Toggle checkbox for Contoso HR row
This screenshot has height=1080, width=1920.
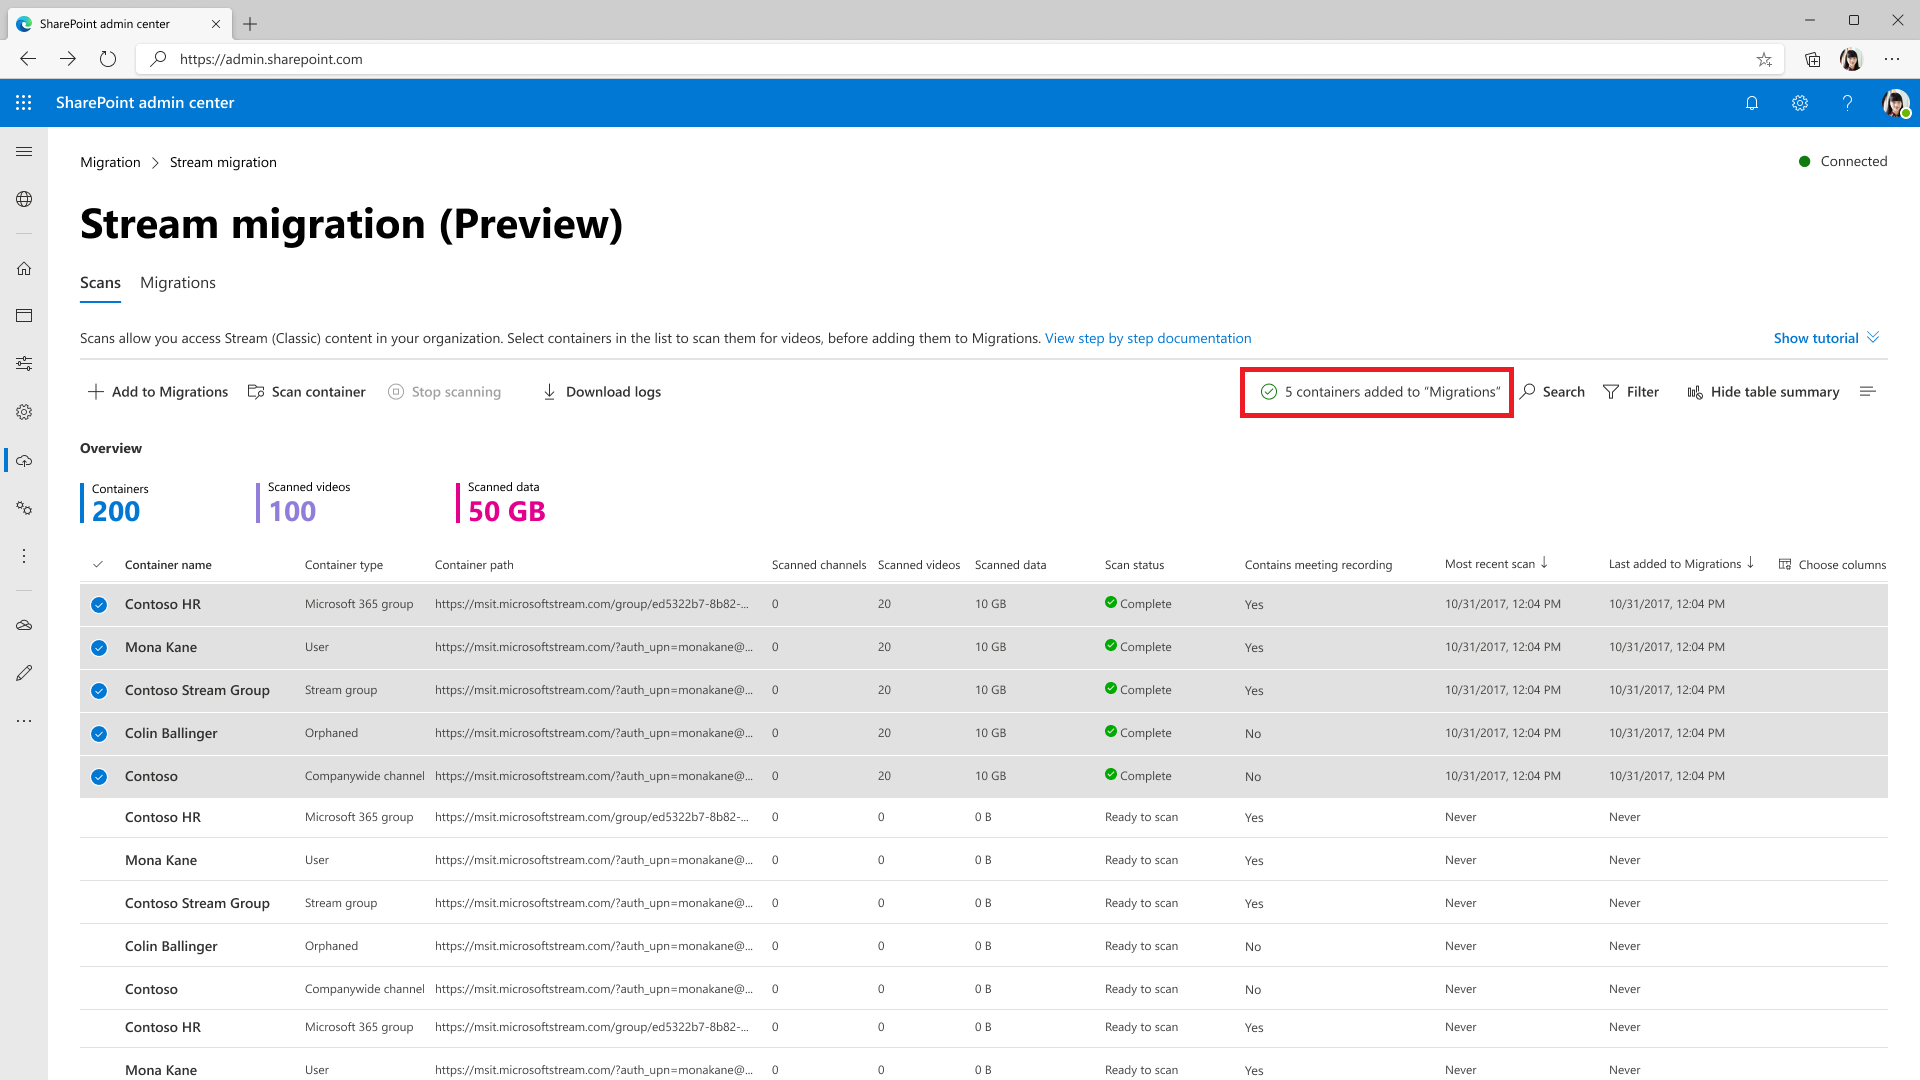(99, 604)
